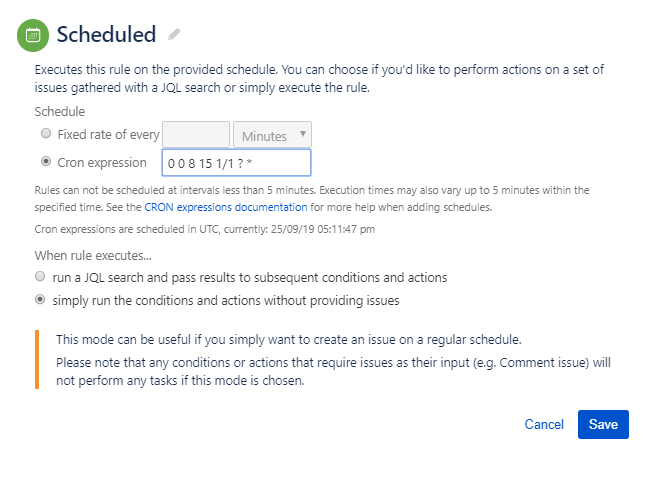
Task: Open the Minutes unit dropdown
Action: (272, 135)
